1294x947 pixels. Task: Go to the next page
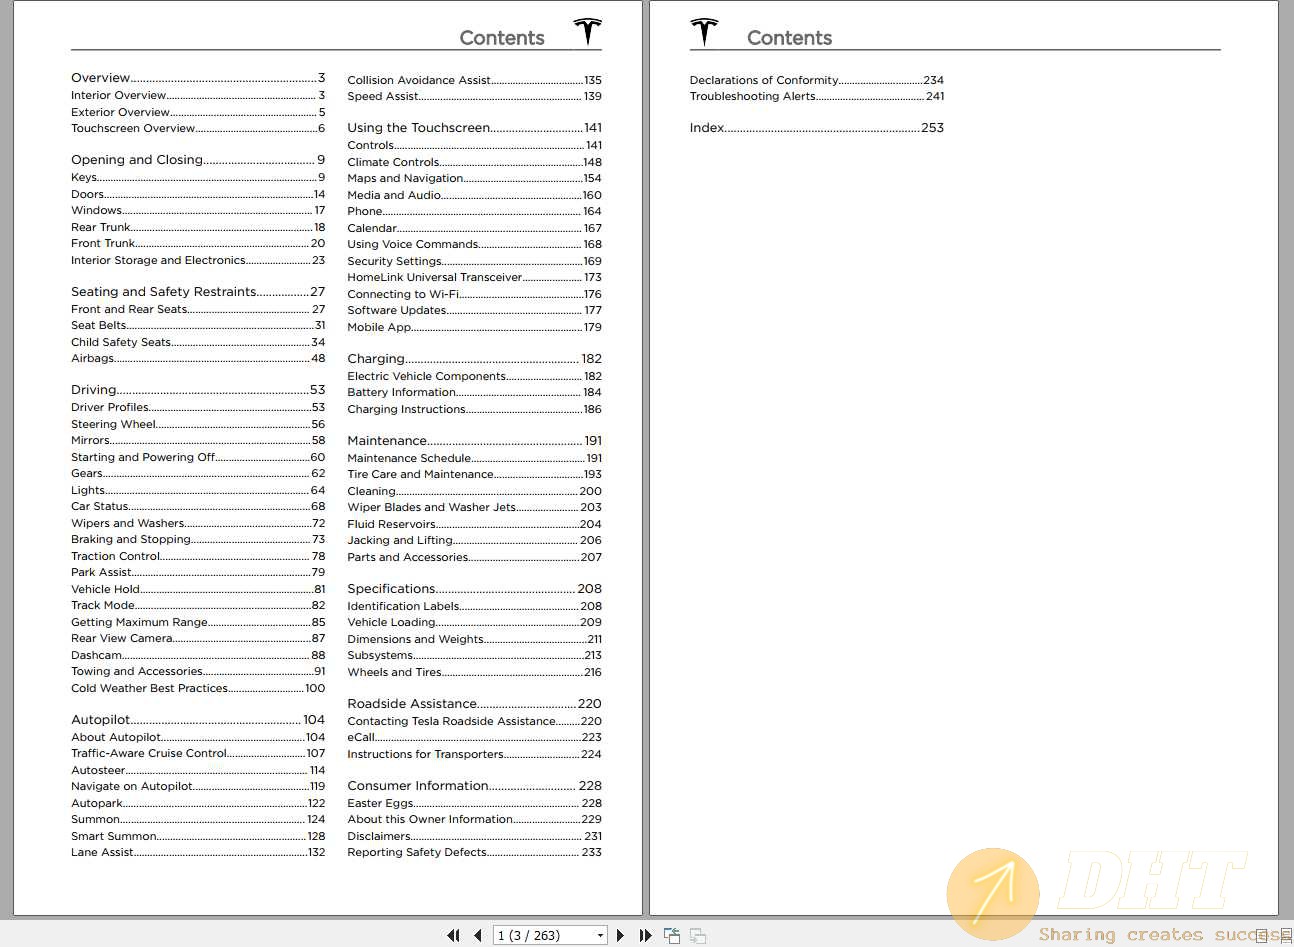(620, 935)
